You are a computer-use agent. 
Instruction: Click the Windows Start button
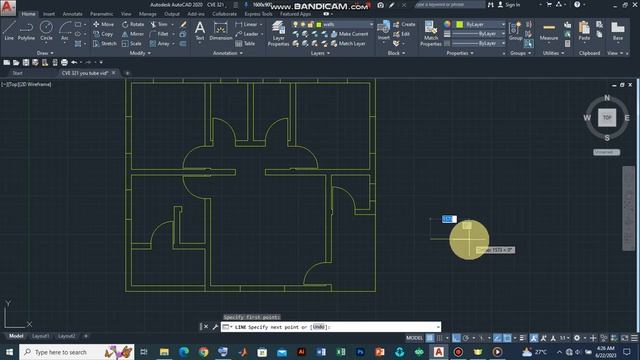(9, 352)
